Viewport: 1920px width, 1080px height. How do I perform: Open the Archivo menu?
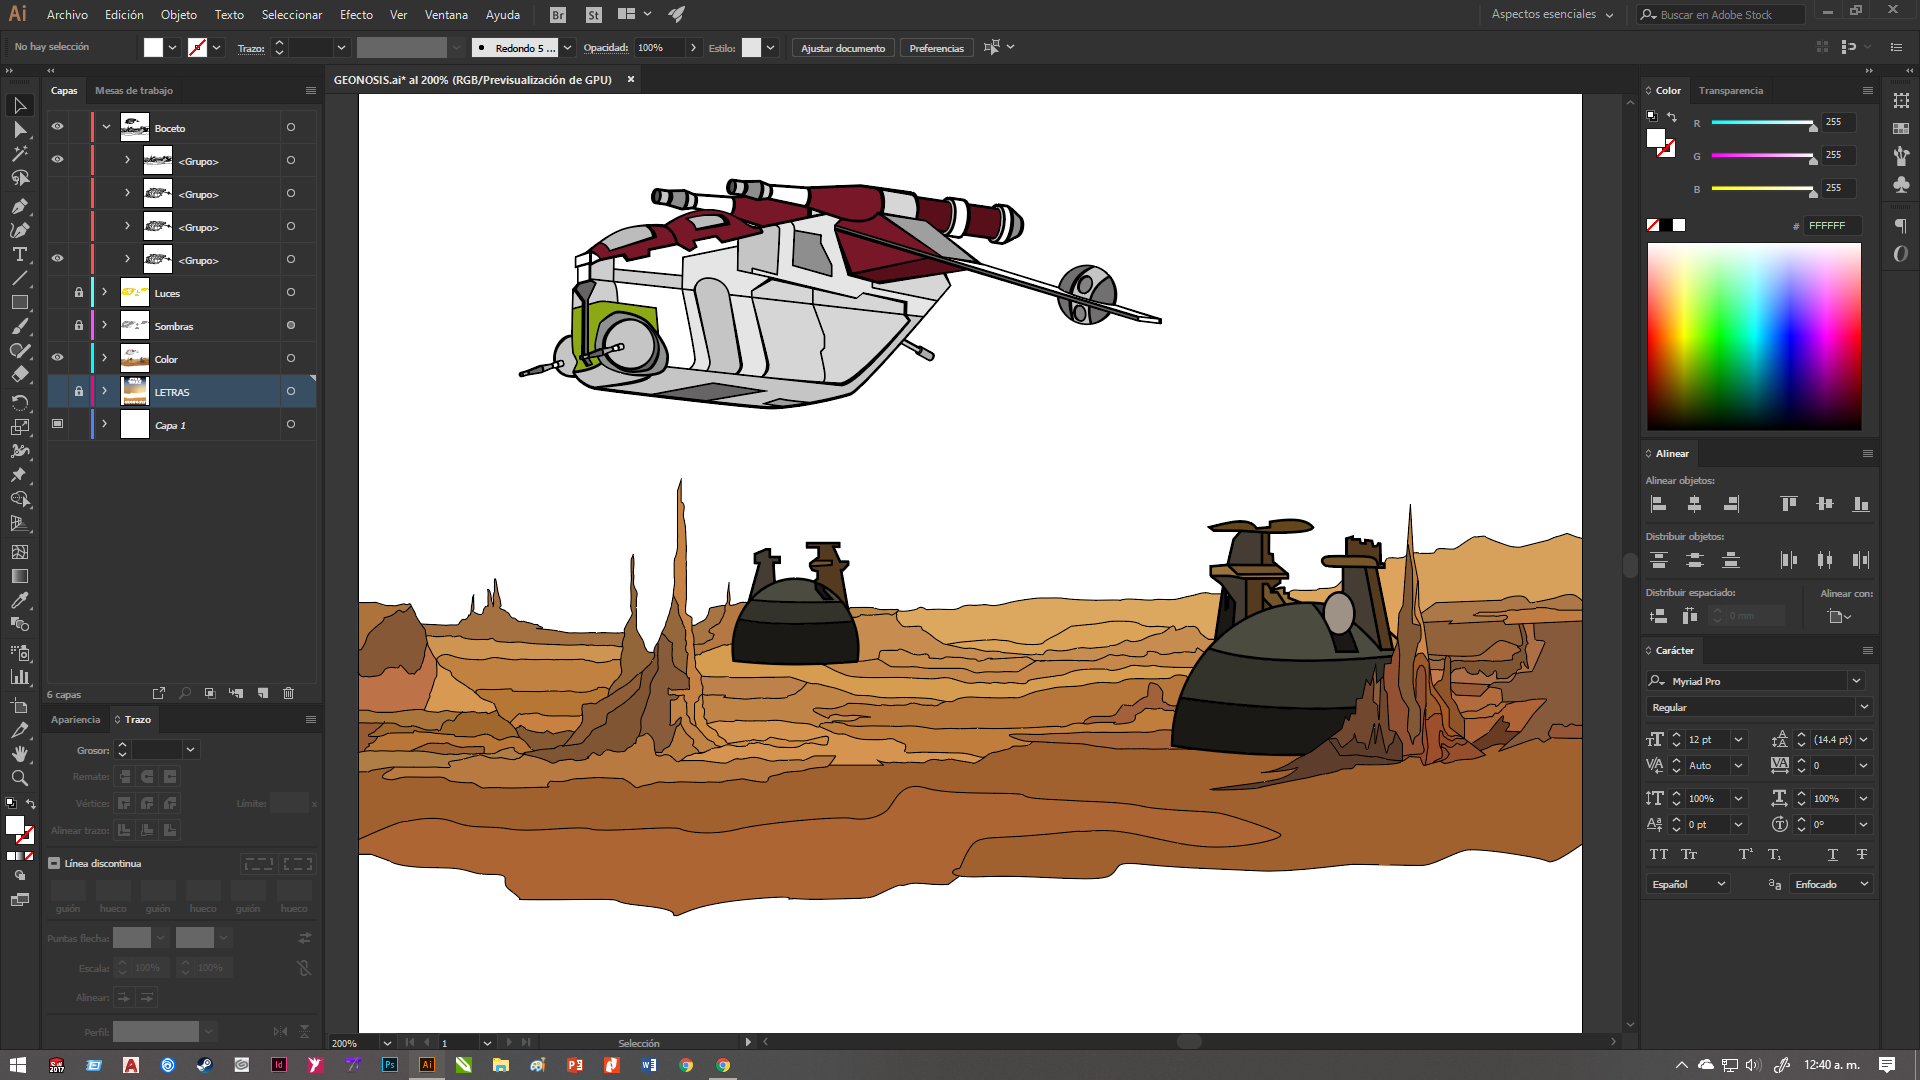67,15
